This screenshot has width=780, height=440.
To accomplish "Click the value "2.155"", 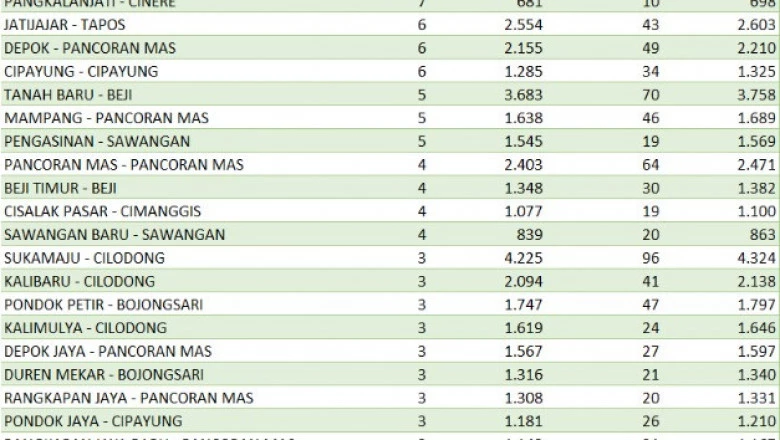I will click(523, 48).
